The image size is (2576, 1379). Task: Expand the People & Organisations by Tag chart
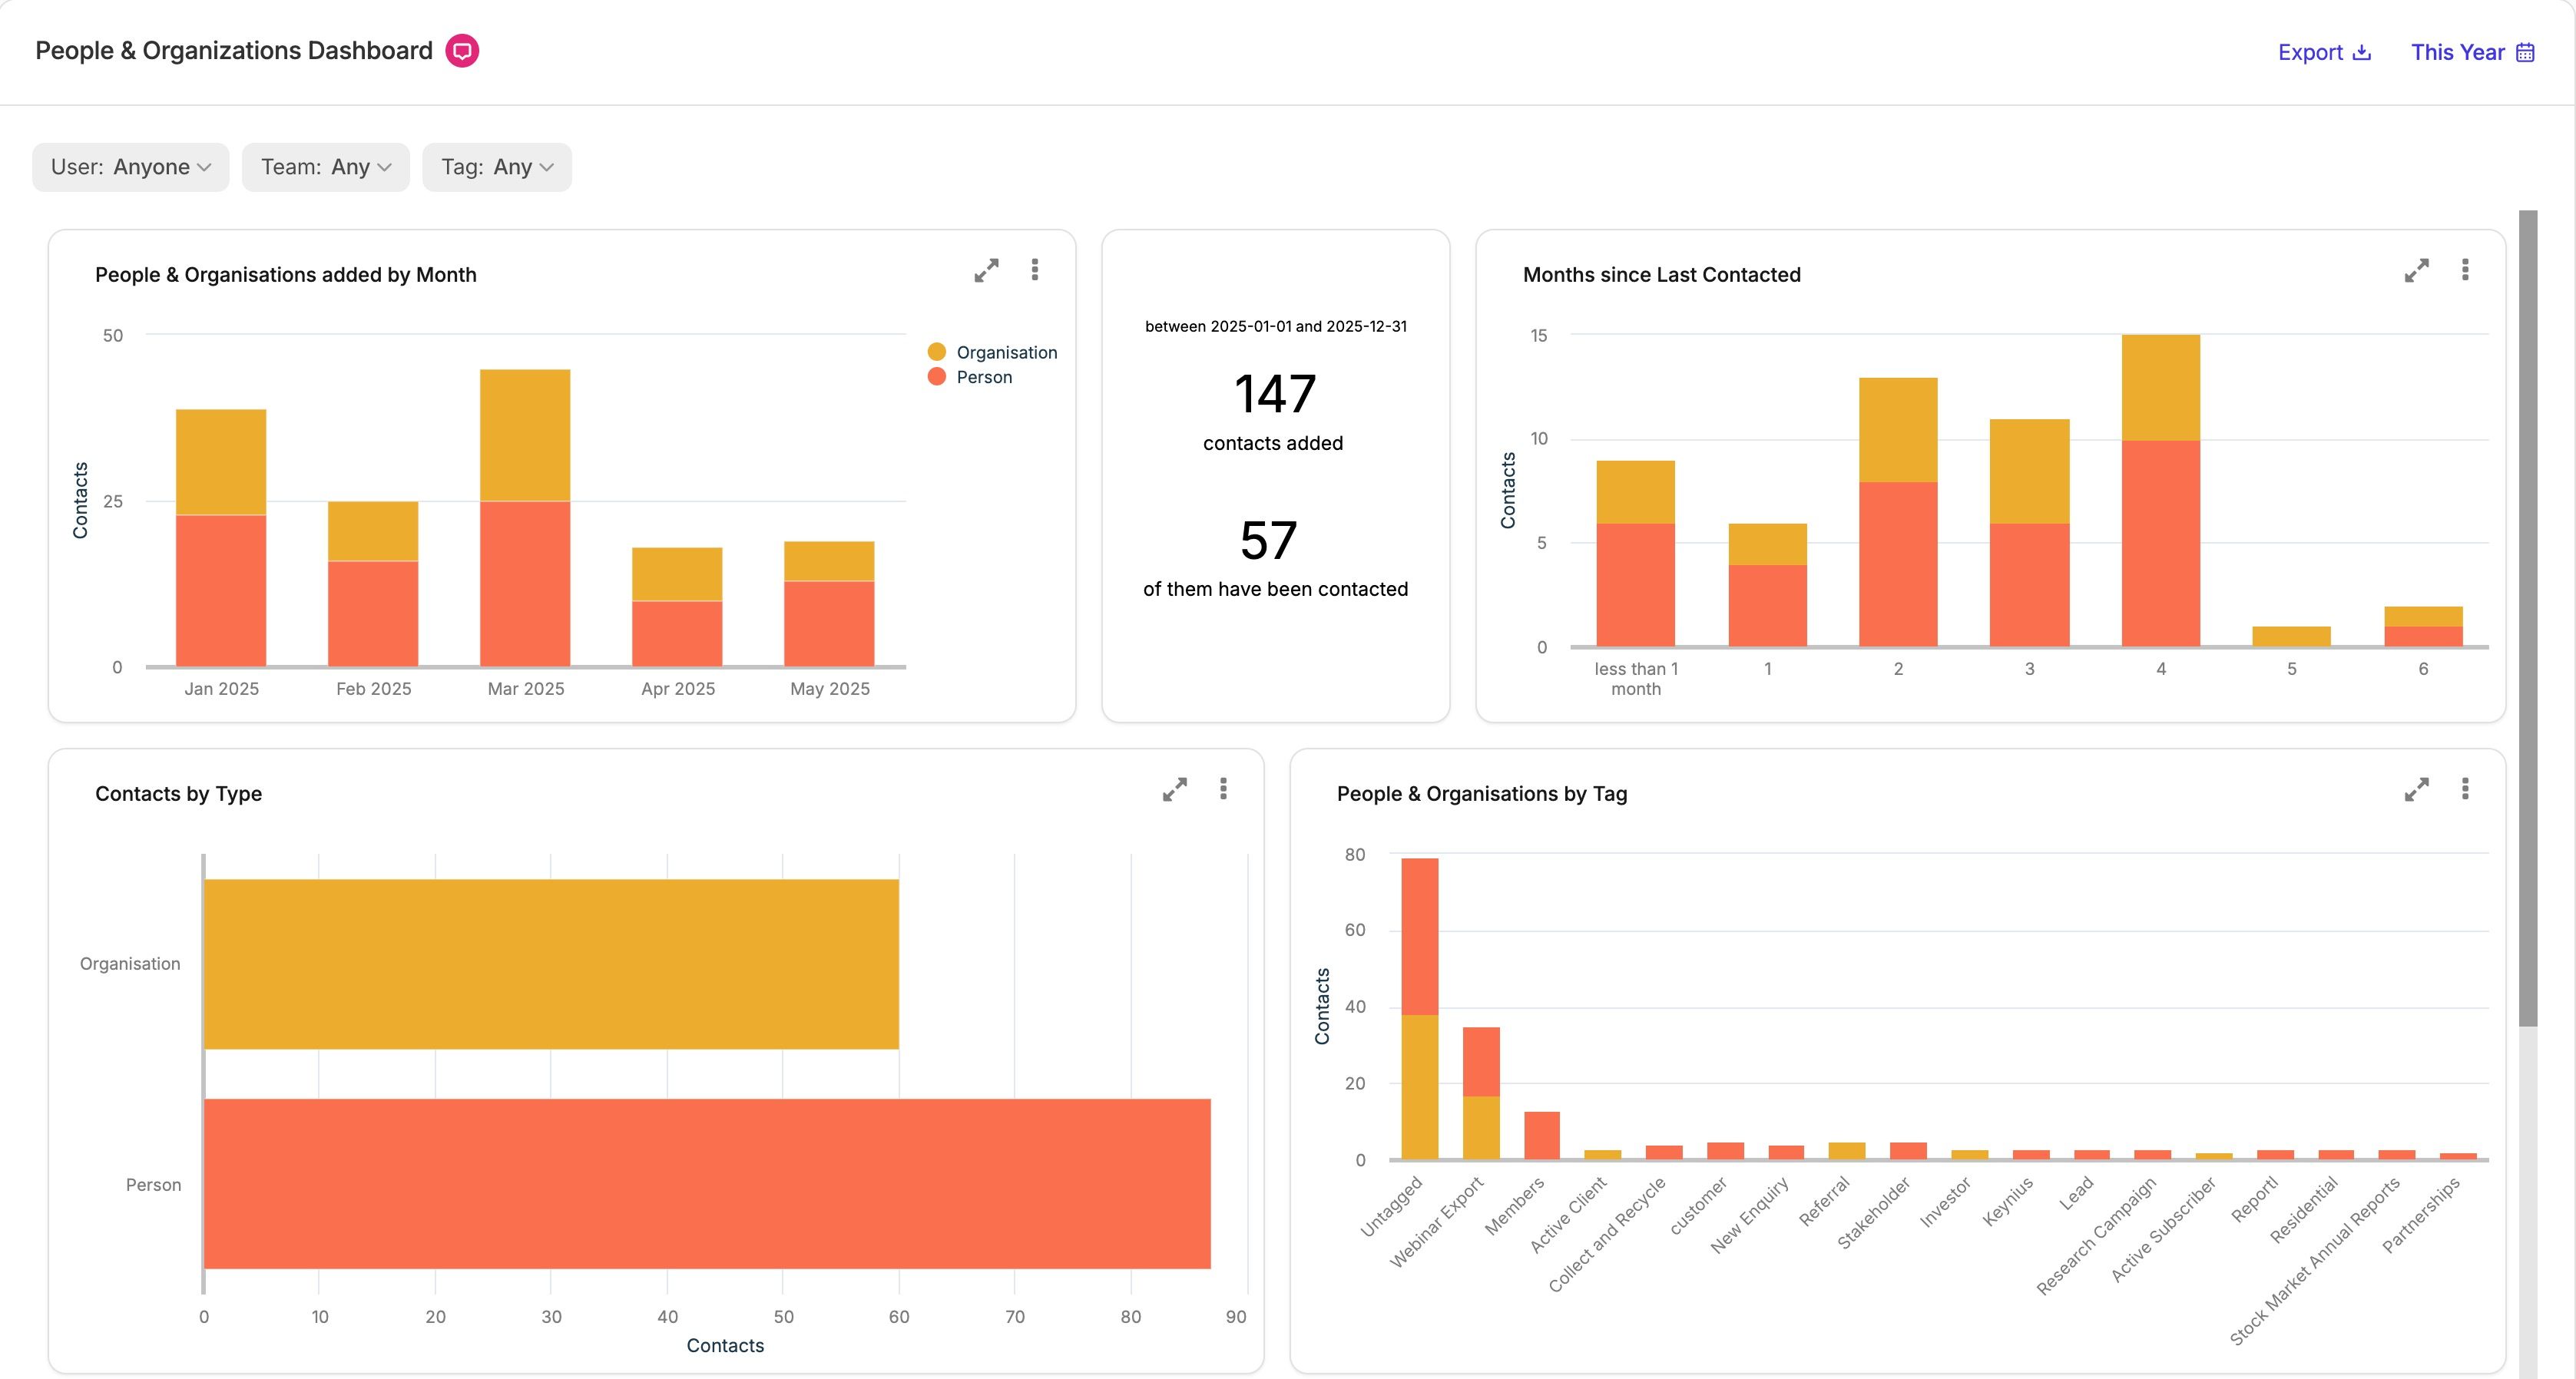coord(2416,789)
